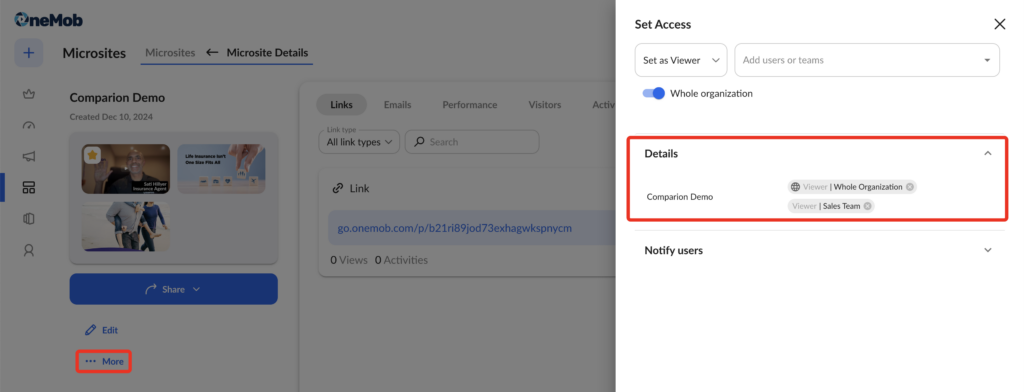This screenshot has width=1024, height=392.
Task: Switch to the Emails tab
Action: pyautogui.click(x=397, y=105)
